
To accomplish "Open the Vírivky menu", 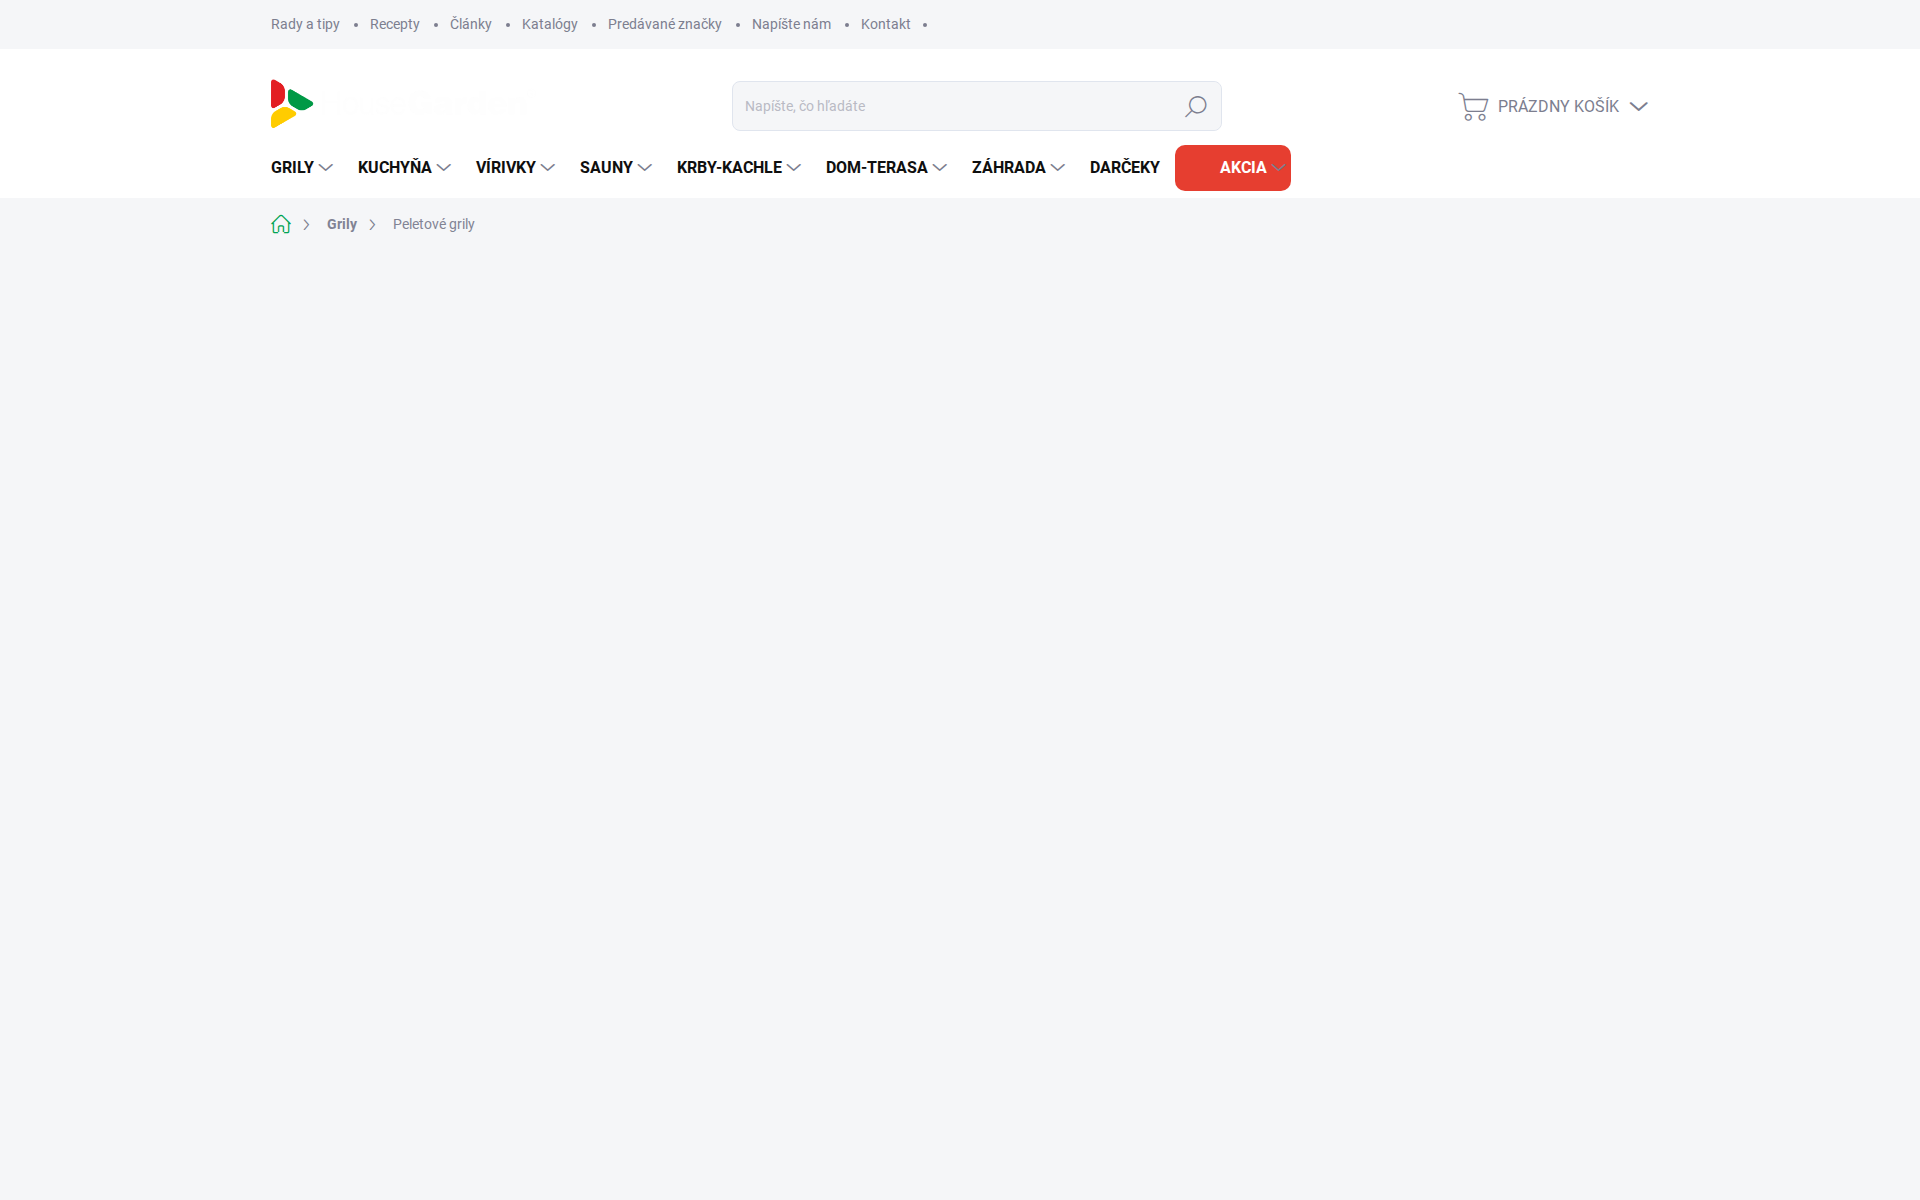I will [x=506, y=168].
